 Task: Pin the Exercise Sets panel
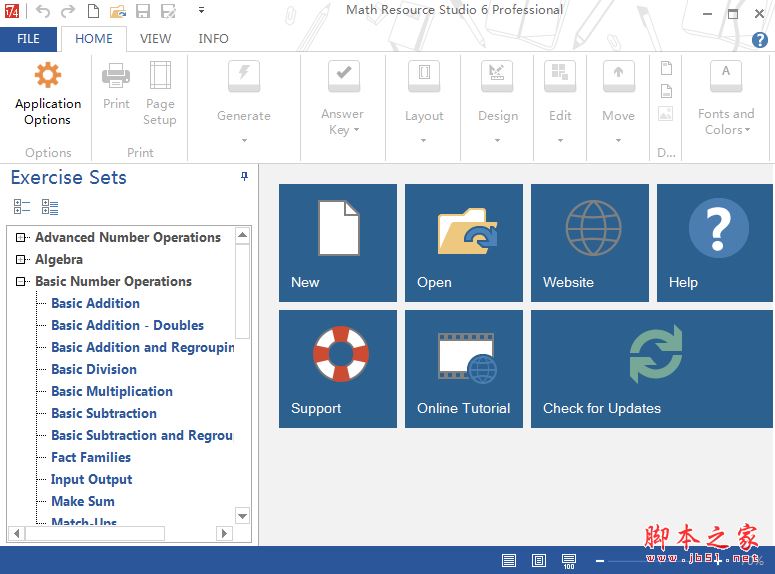pos(244,176)
